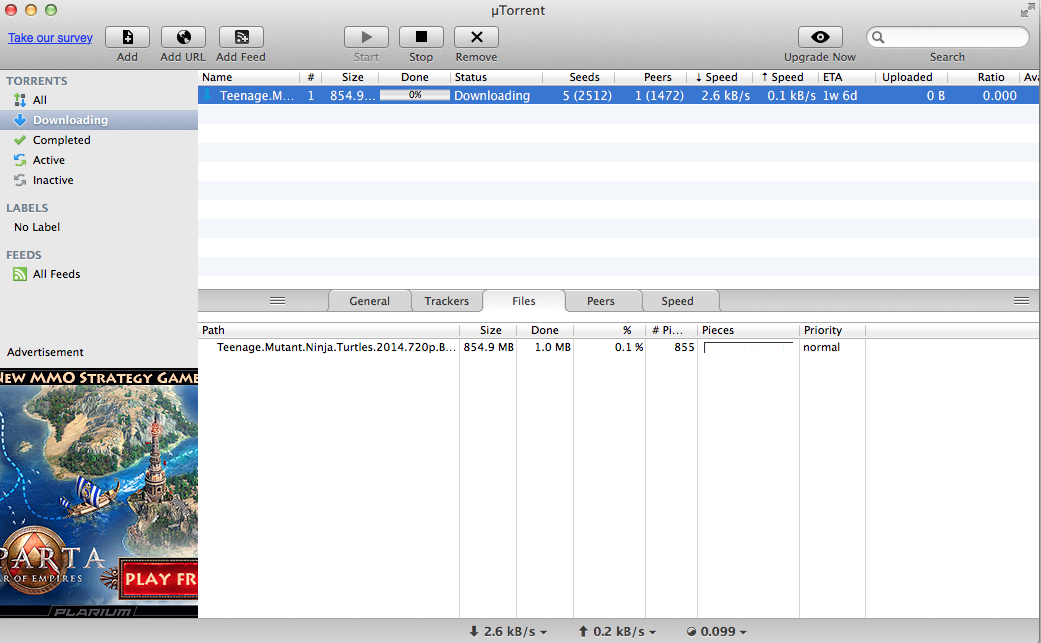This screenshot has width=1041, height=643.
Task: Open the Peers tab
Action: pos(601,301)
